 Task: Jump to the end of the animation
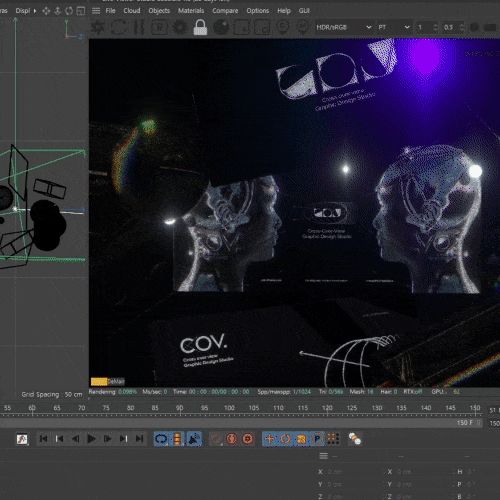pyautogui.click(x=140, y=439)
